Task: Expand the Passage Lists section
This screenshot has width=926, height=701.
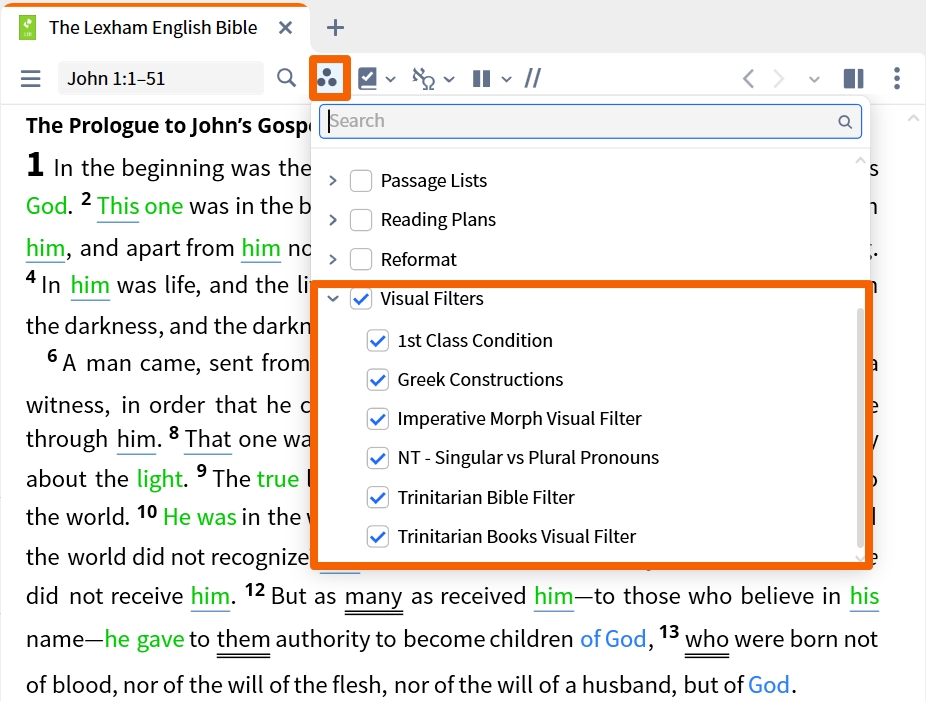Action: pyautogui.click(x=333, y=181)
